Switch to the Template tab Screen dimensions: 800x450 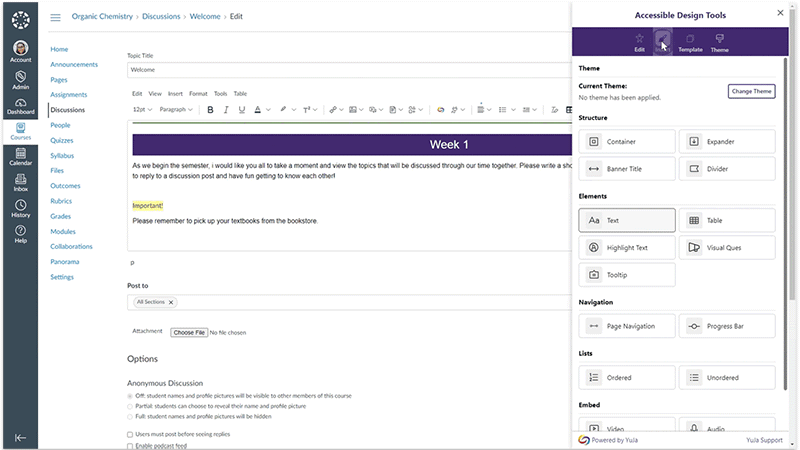(x=690, y=42)
